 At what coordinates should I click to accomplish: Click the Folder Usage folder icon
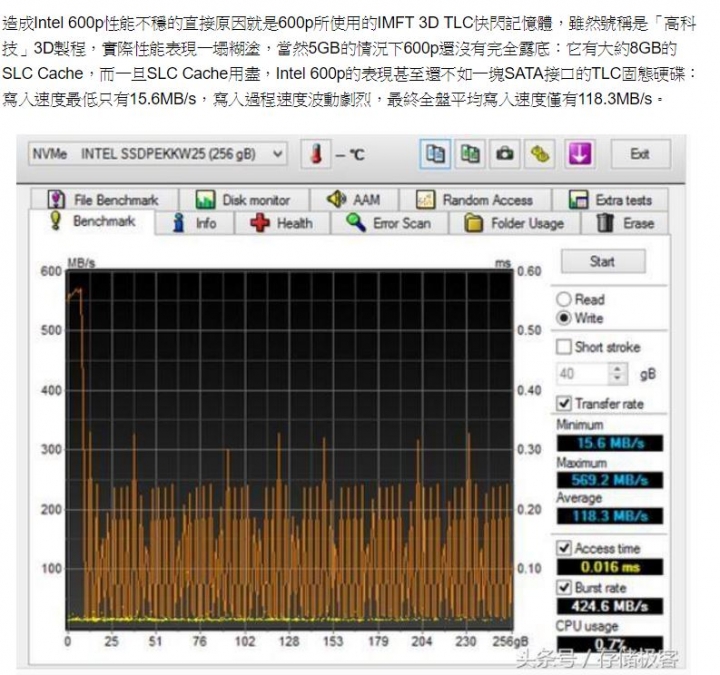(473, 223)
